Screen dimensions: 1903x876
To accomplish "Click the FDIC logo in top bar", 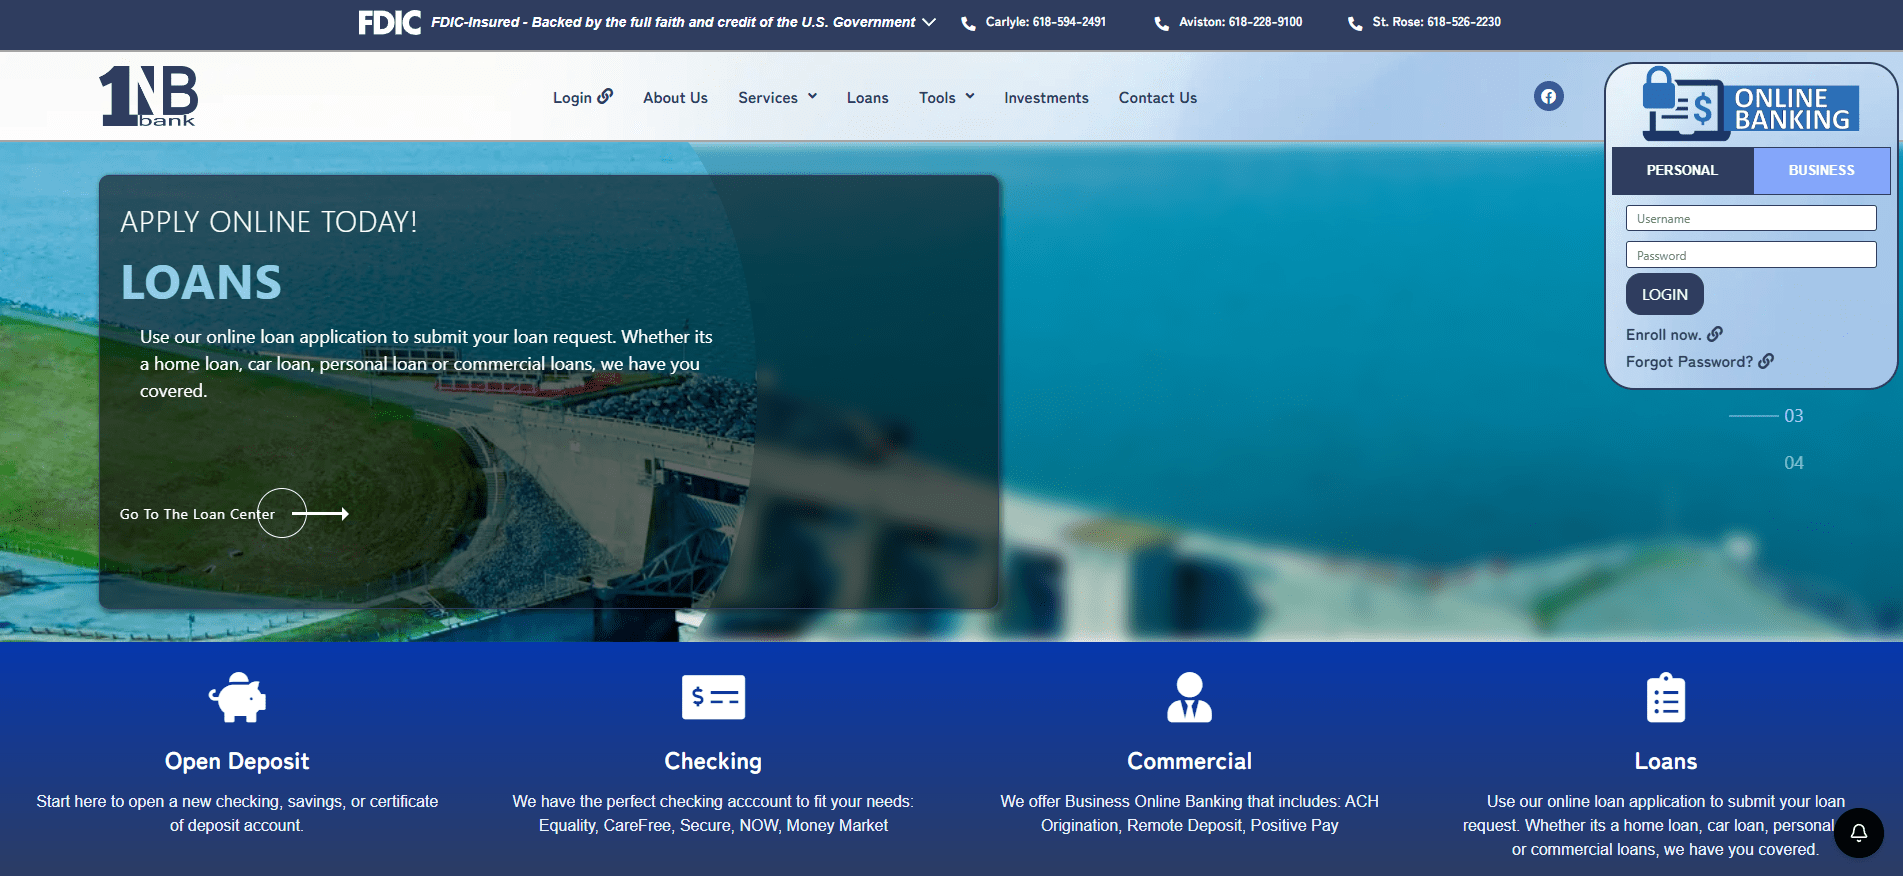I will 389,22.
